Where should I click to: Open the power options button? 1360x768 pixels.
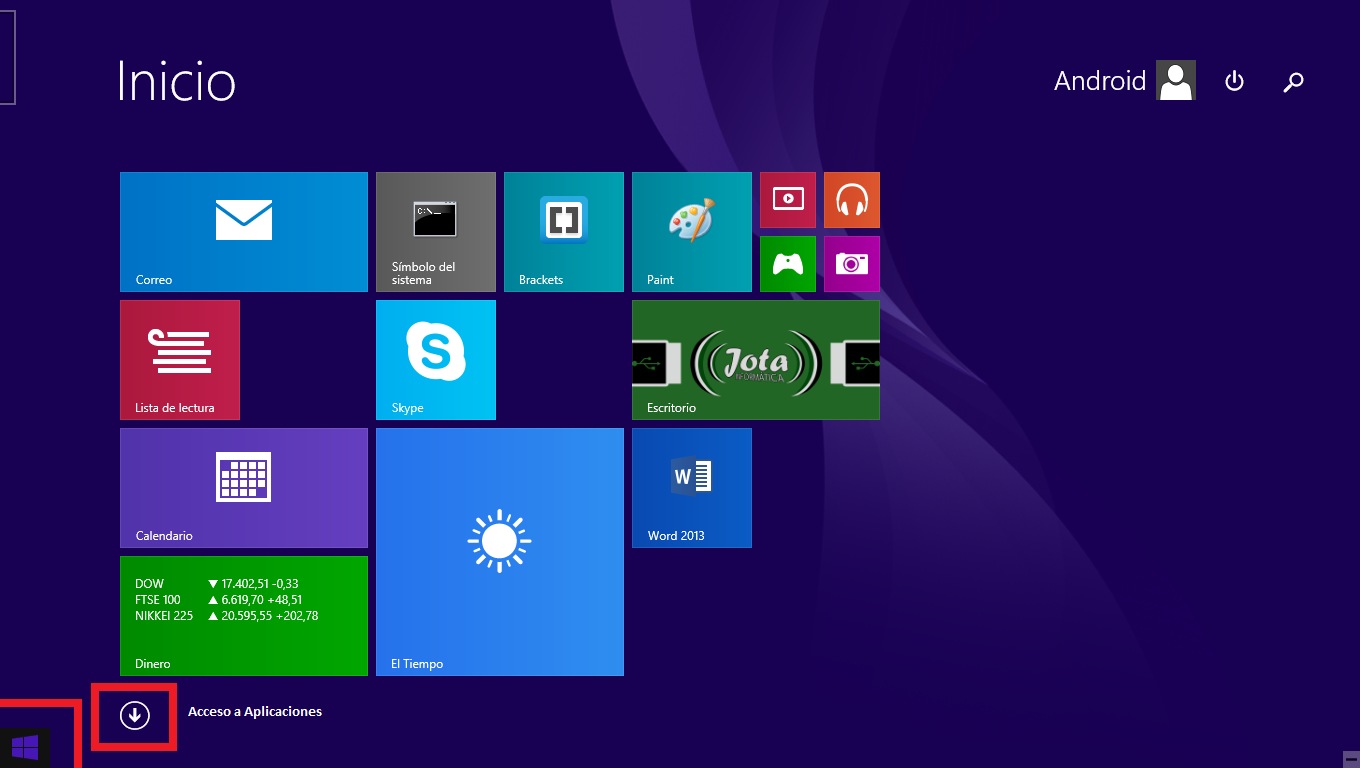(x=1234, y=81)
